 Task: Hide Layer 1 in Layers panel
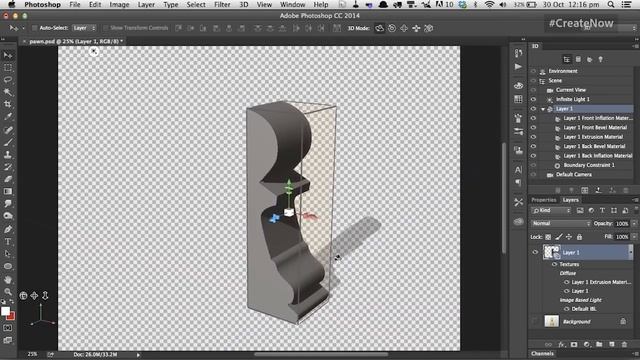click(x=535, y=252)
